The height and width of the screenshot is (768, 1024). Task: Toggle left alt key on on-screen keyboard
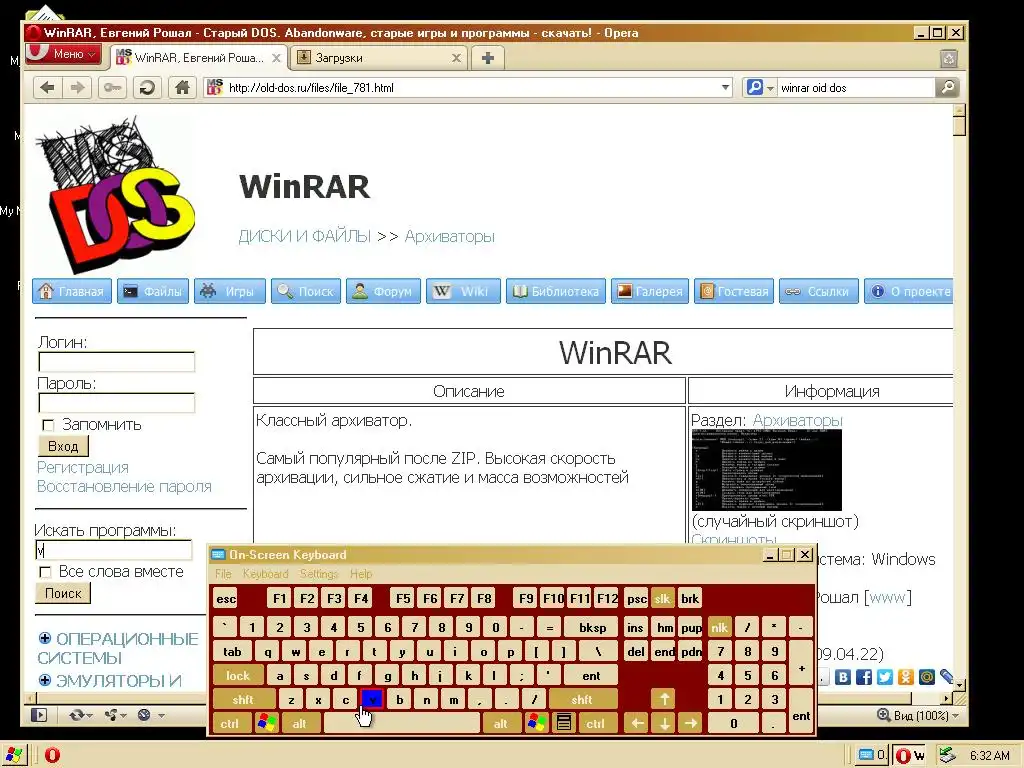[x=300, y=723]
